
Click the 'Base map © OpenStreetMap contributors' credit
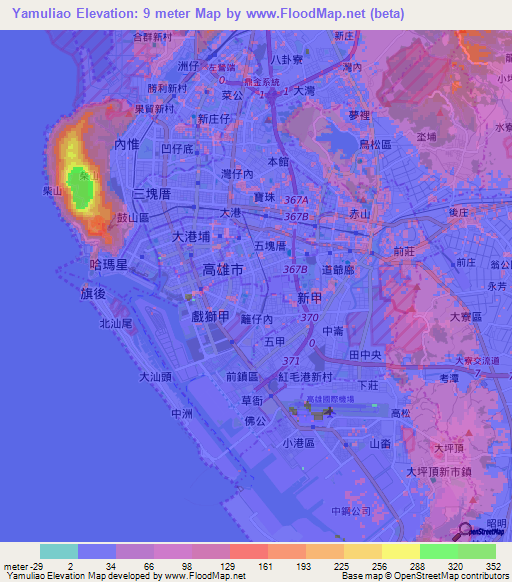pyautogui.click(x=425, y=576)
